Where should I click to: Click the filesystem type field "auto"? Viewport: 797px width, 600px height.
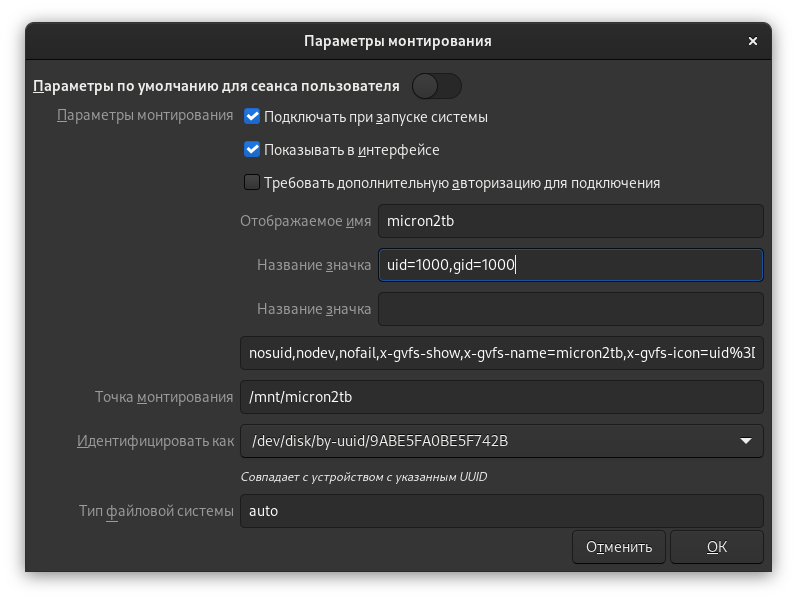(501, 511)
